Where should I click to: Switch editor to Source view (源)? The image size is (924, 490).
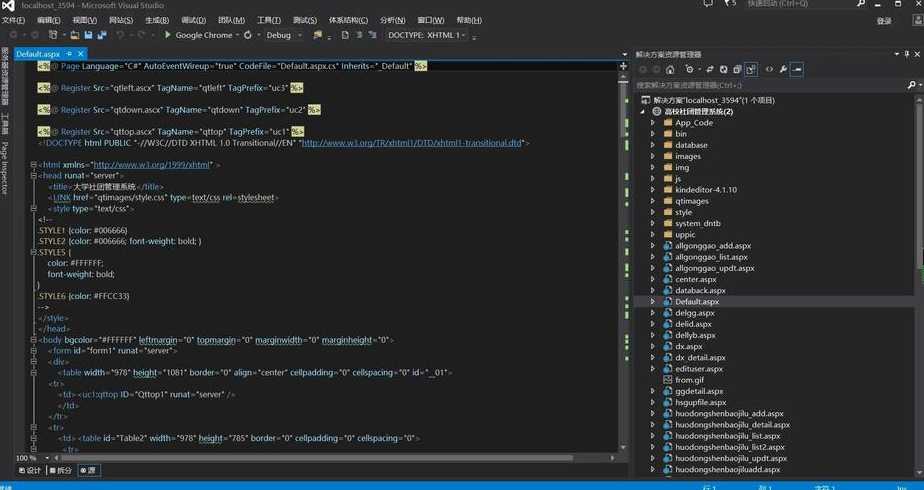[88, 470]
